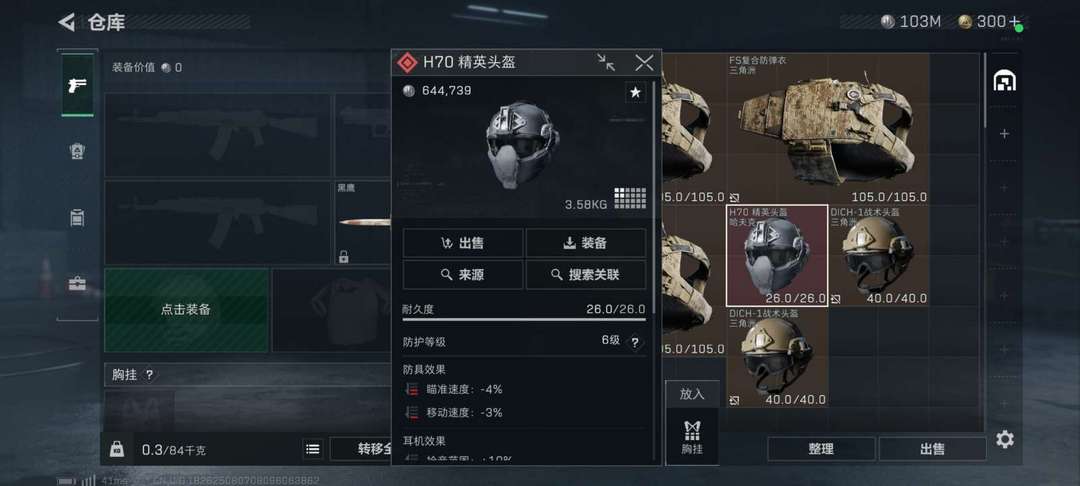This screenshot has width=1080, height=486.
Task: Toggle the weight lock icon at bottom left
Action: 116,449
